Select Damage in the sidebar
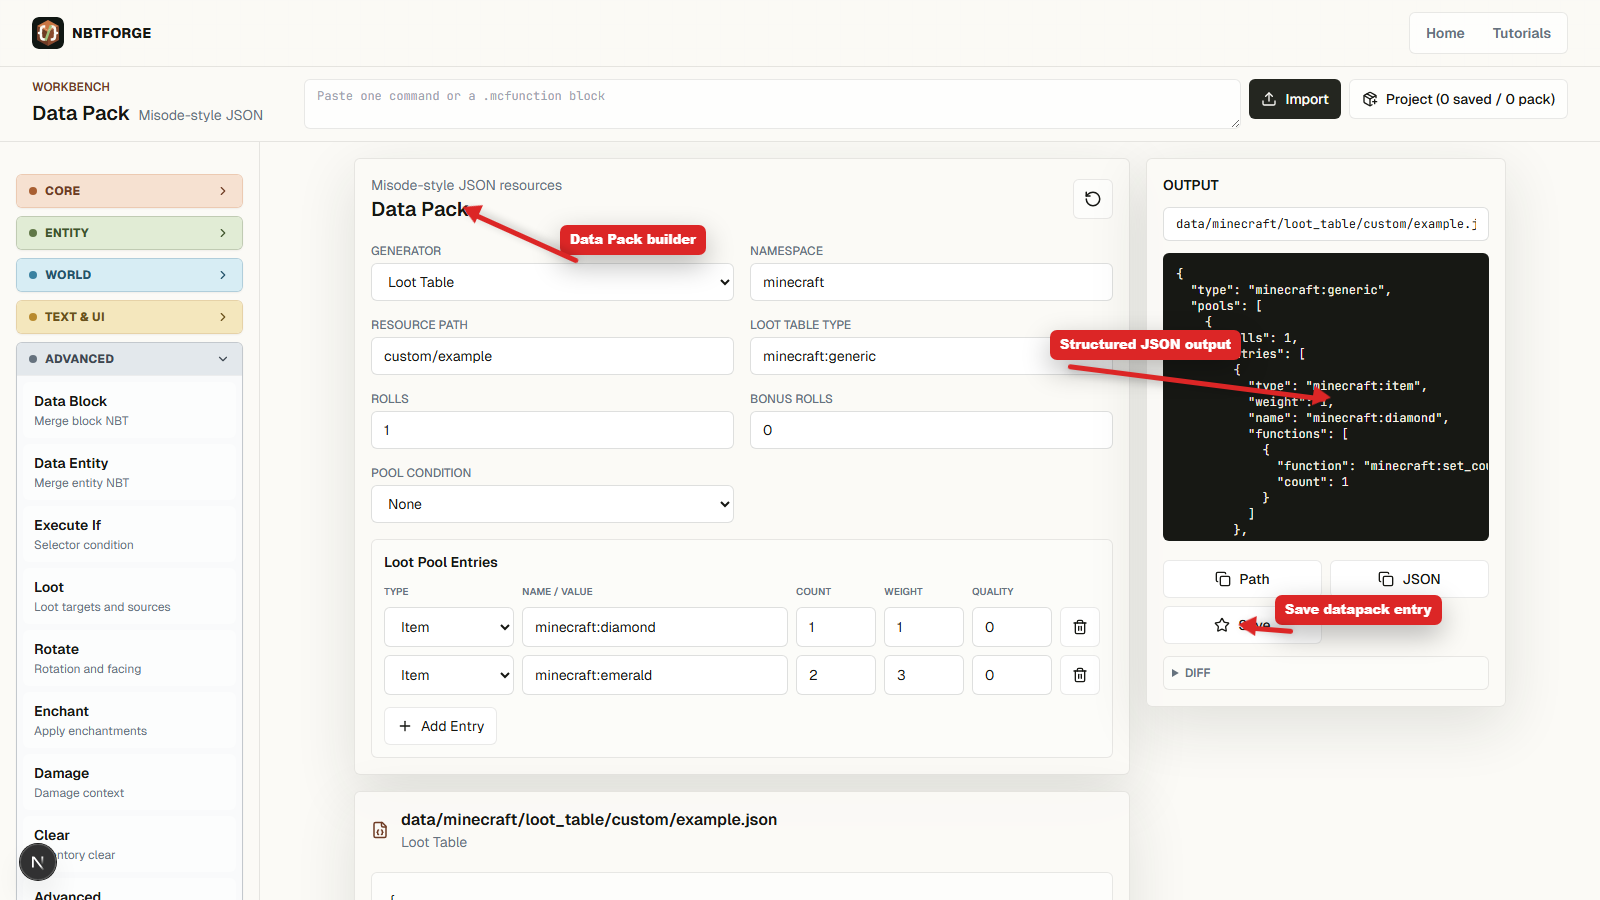 pos(129,782)
